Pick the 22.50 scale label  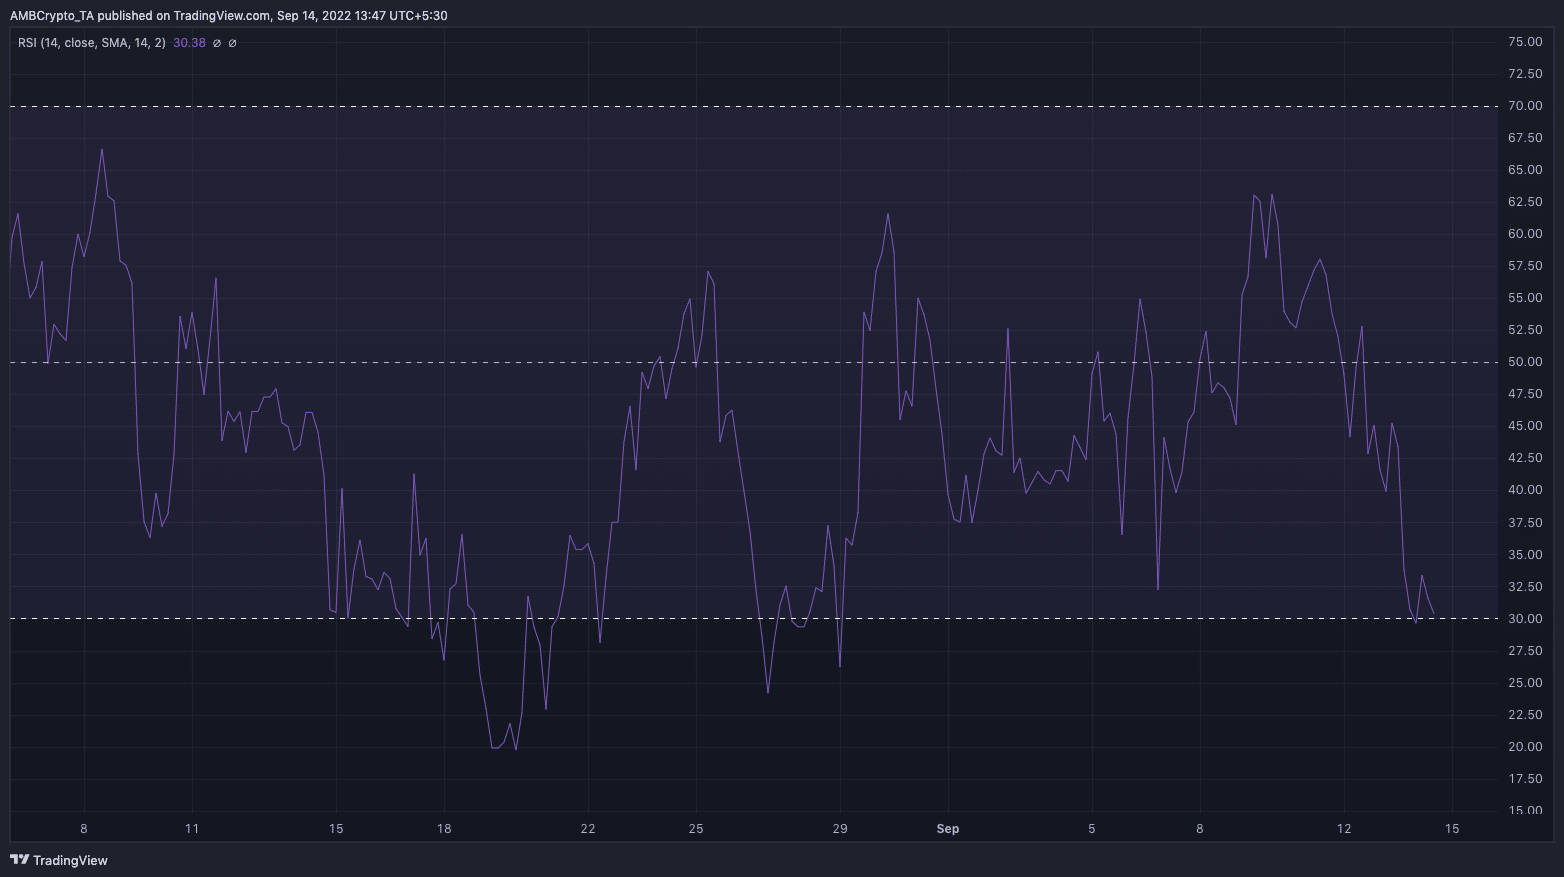tap(1525, 715)
